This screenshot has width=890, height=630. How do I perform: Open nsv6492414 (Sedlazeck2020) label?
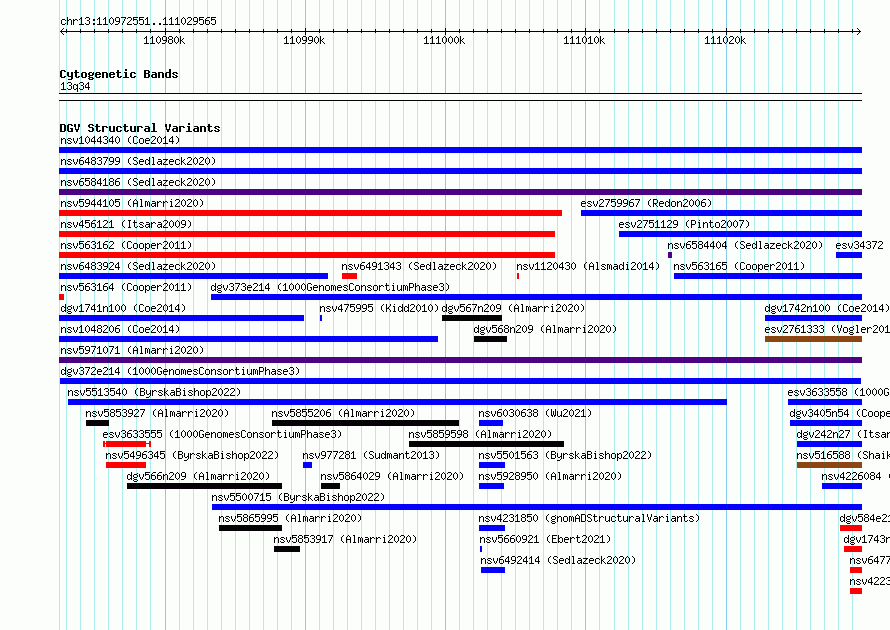coord(558,560)
